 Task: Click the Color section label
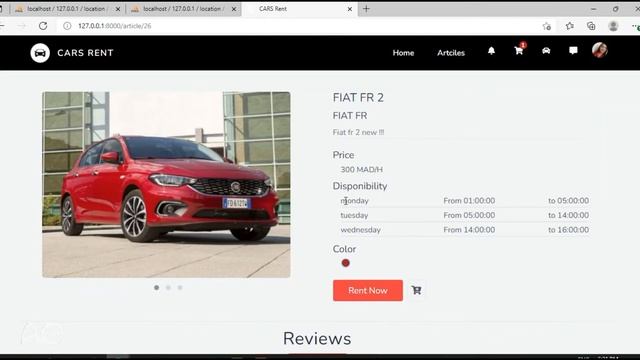344,249
